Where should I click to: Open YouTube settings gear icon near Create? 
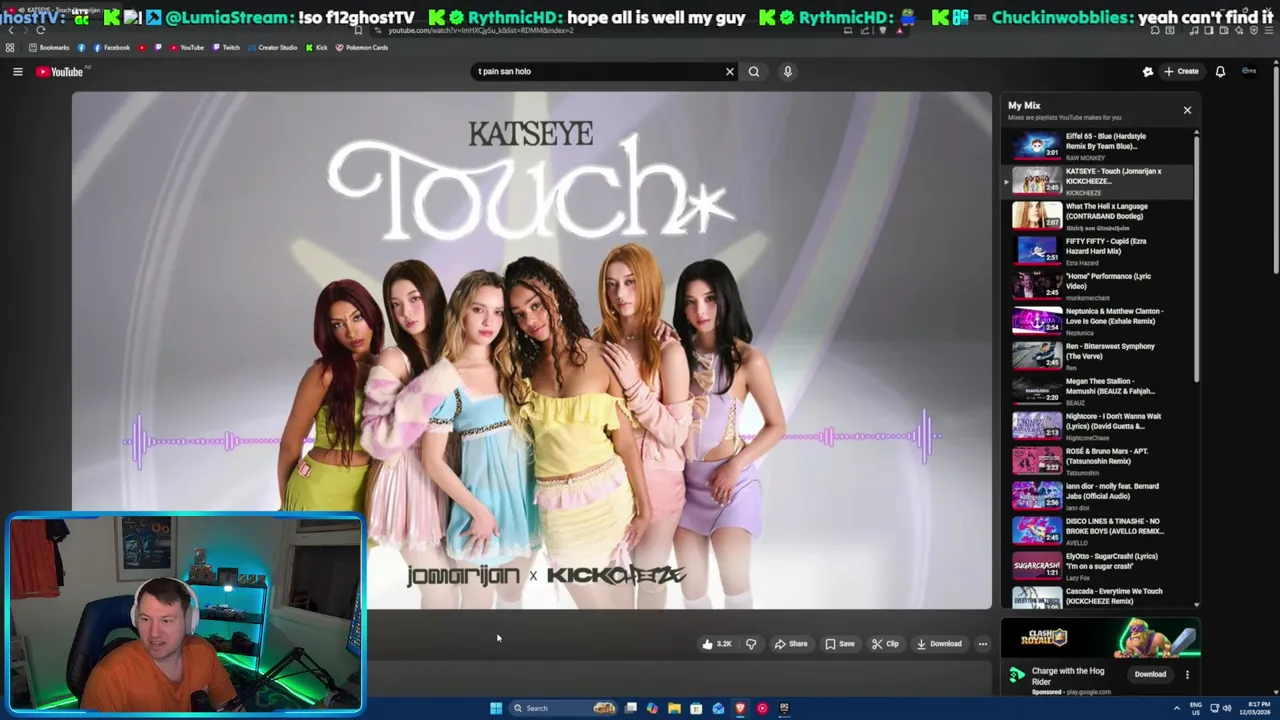[1148, 71]
